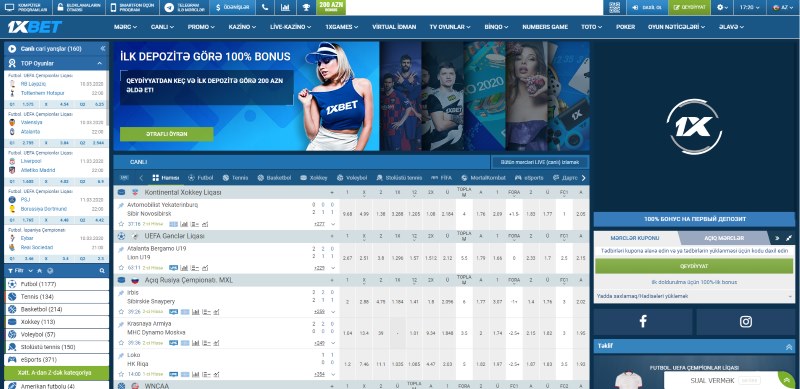The width and height of the screenshot is (800, 389).
Task: Favorite the Atalanta Bergamo U19 match star
Action: (121, 268)
